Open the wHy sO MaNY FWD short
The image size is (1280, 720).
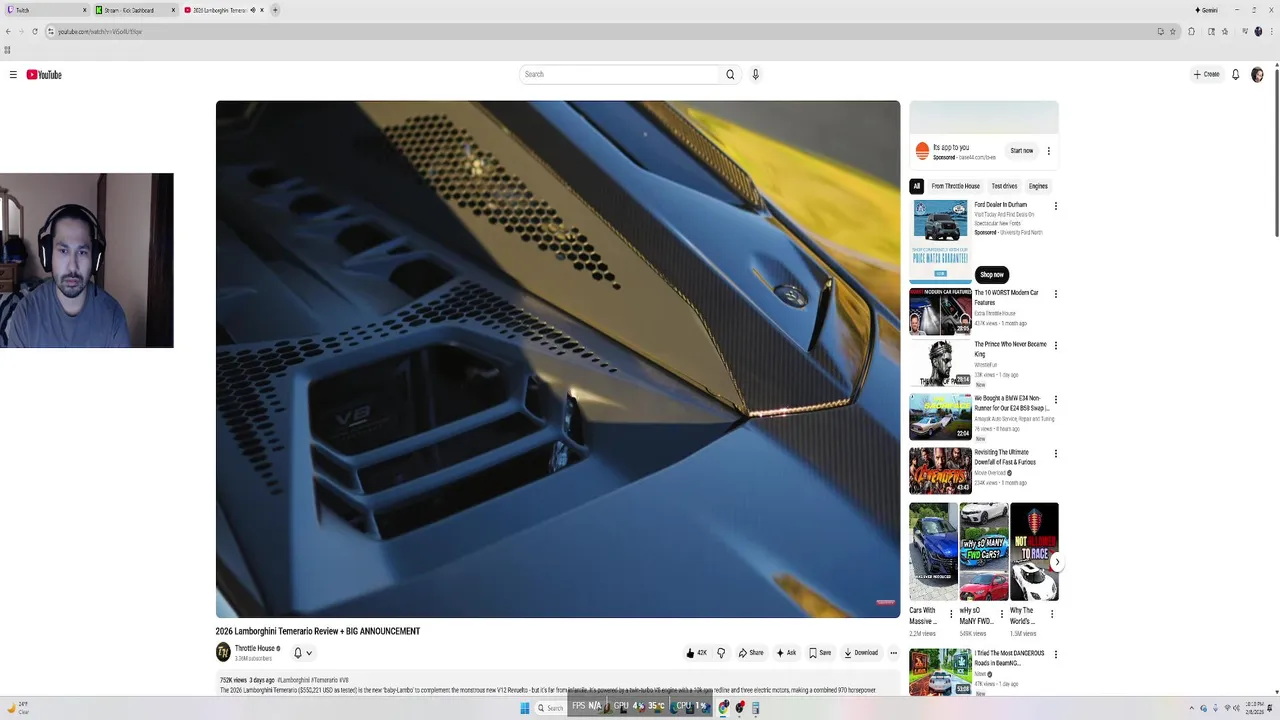coord(983,551)
